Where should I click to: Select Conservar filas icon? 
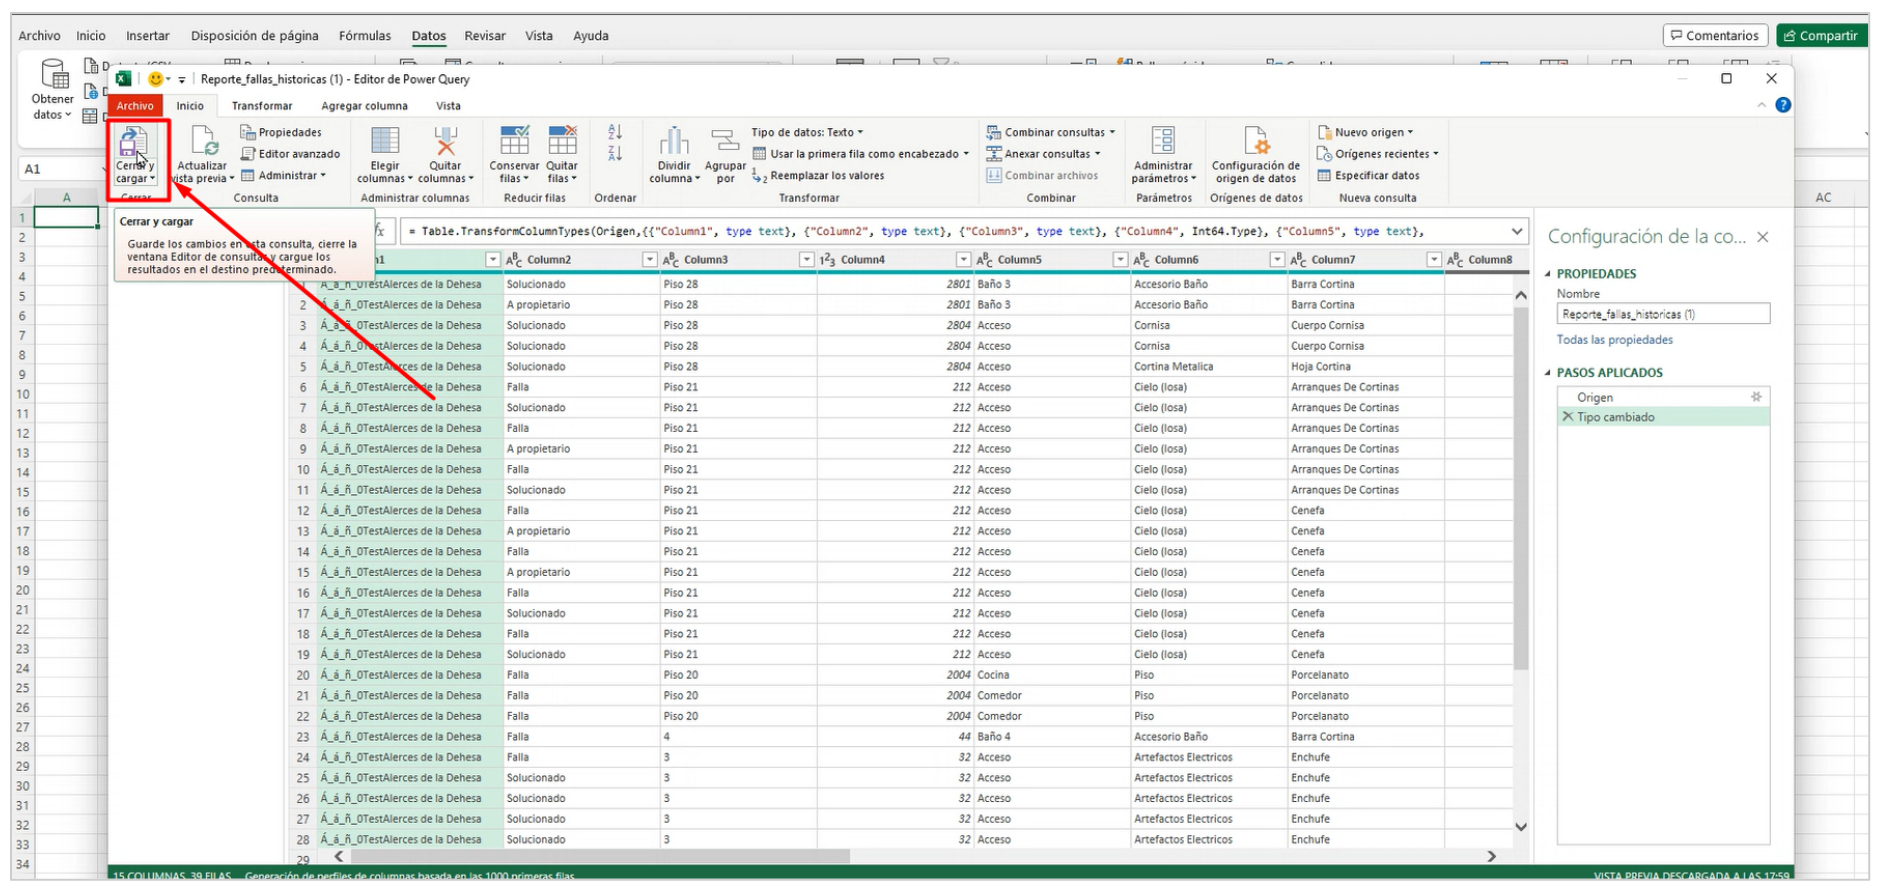tap(514, 141)
